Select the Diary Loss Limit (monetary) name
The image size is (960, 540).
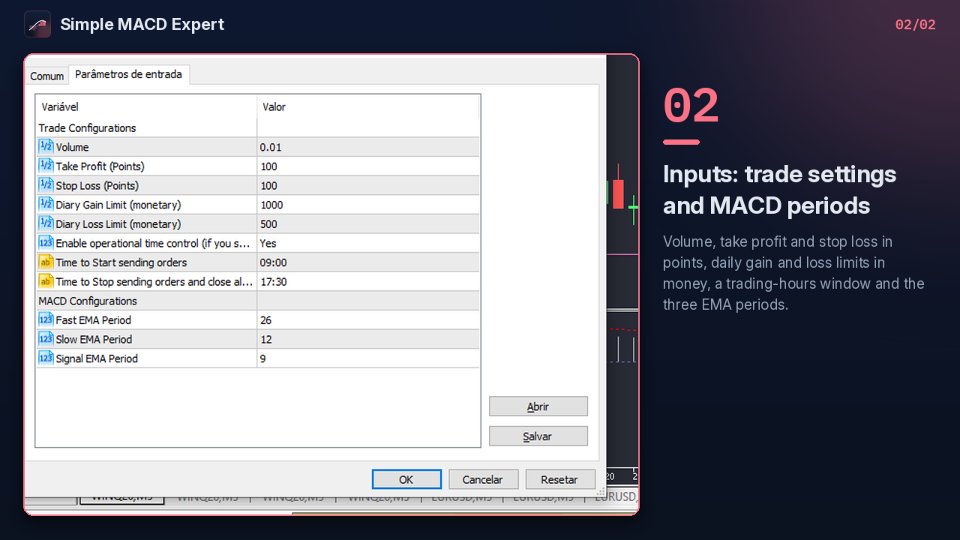click(x=118, y=224)
